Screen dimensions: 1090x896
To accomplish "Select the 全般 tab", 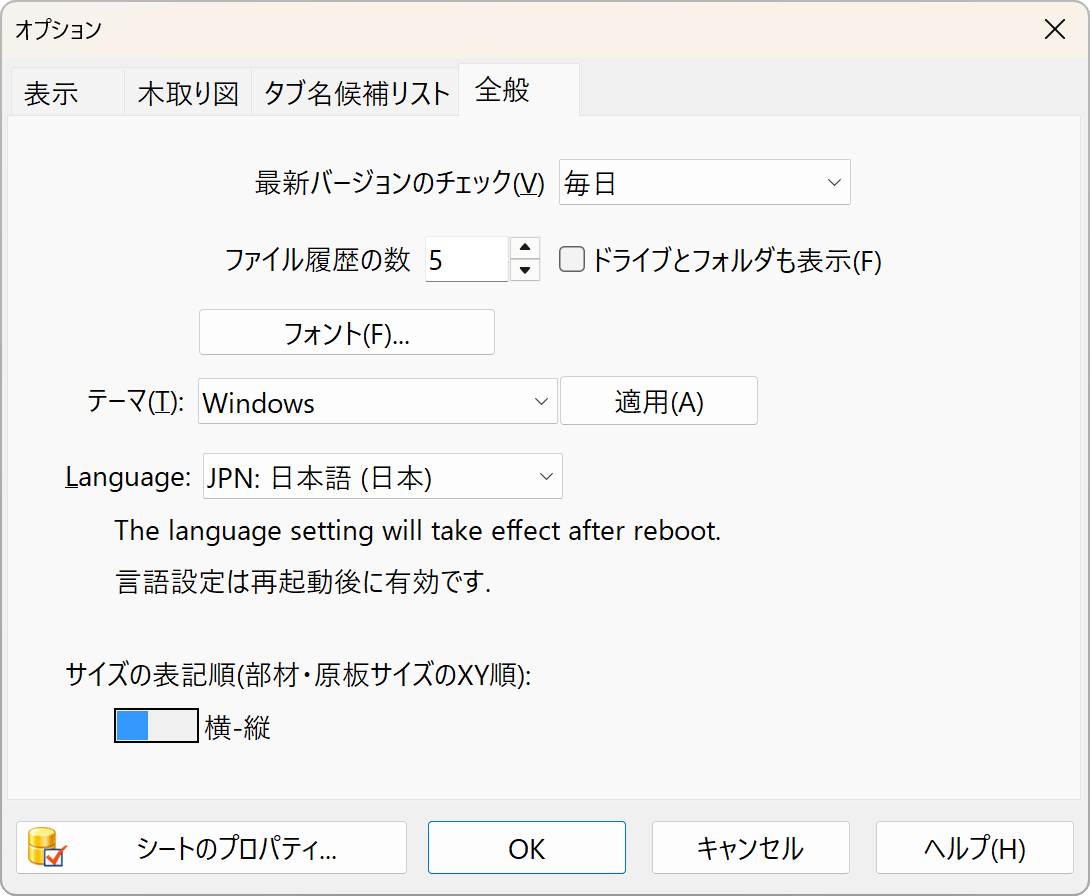I will 503,91.
